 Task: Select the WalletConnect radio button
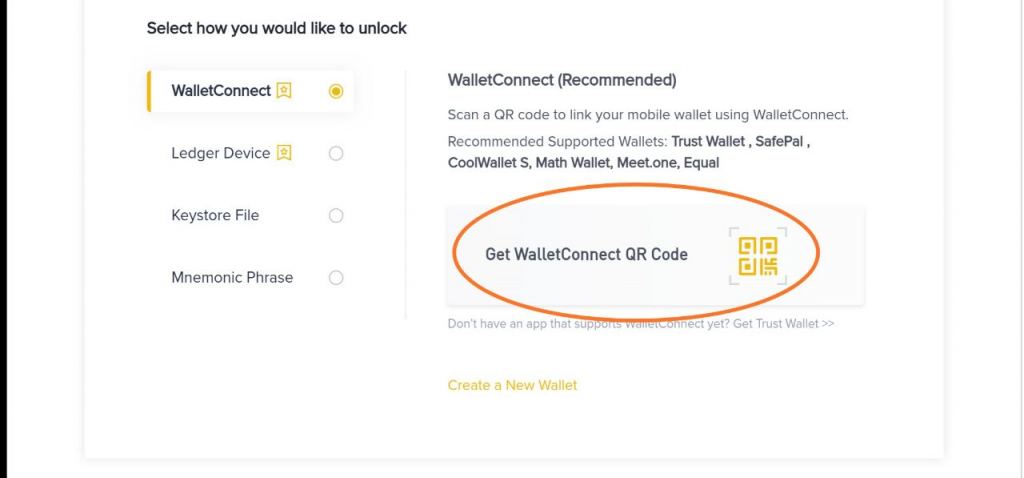(x=336, y=91)
